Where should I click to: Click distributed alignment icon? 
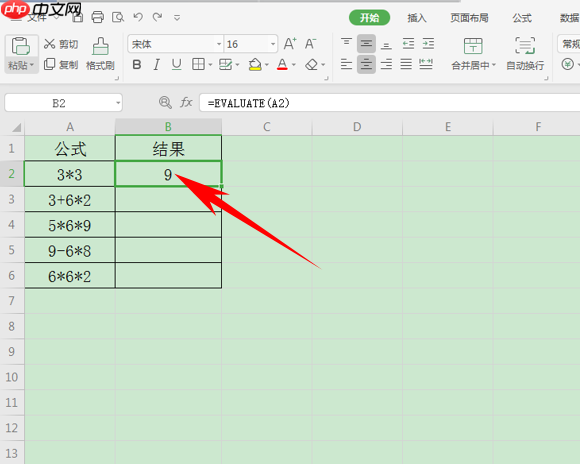[426, 64]
